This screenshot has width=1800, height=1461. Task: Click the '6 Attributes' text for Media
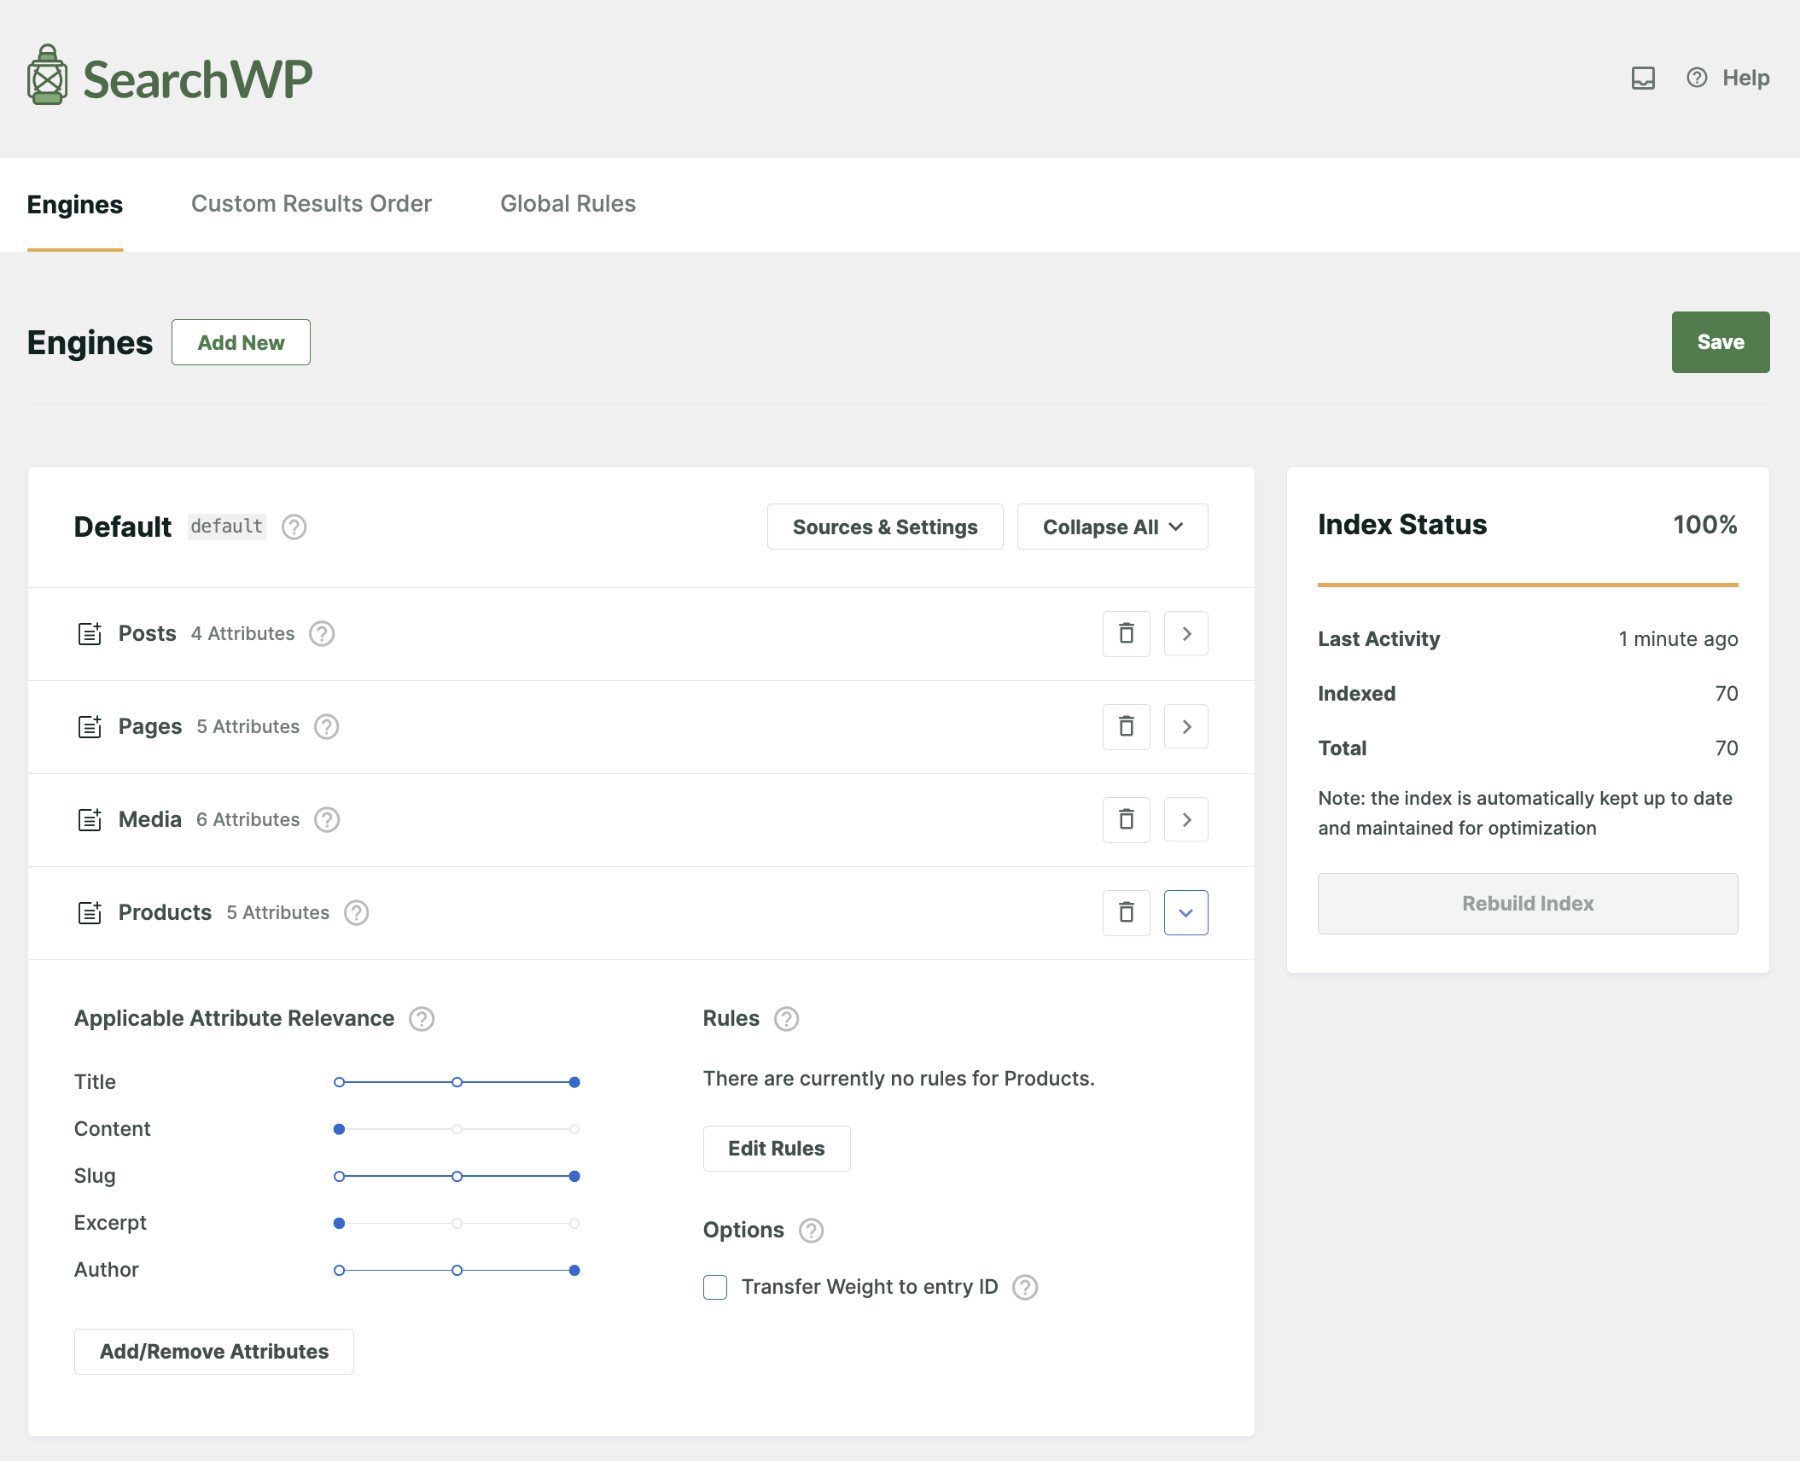(248, 820)
